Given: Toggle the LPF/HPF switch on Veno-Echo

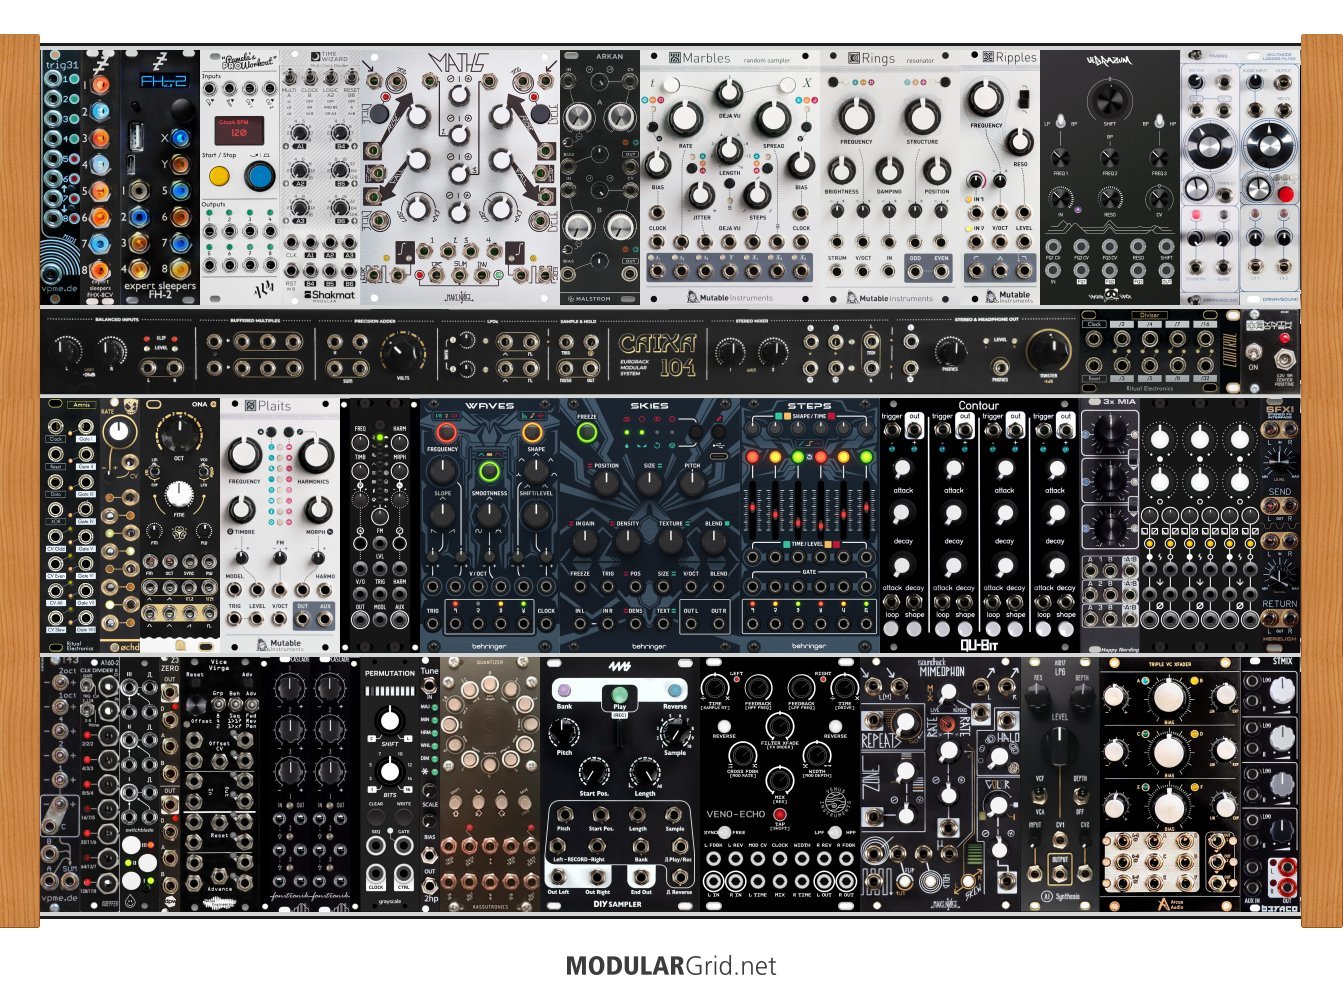Looking at the screenshot, I should click(x=834, y=832).
